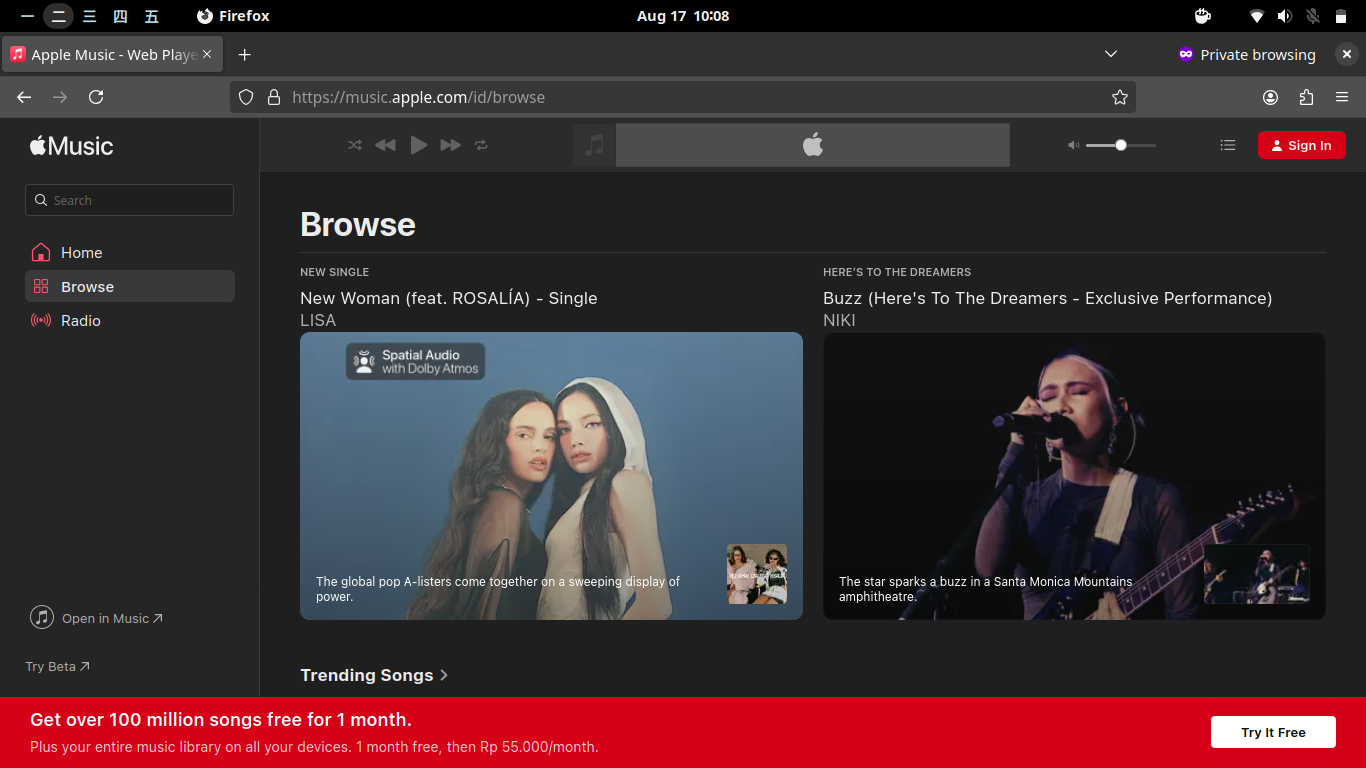Open the LISA and ROSALÍA feature image
This screenshot has width=1366, height=768.
click(551, 476)
